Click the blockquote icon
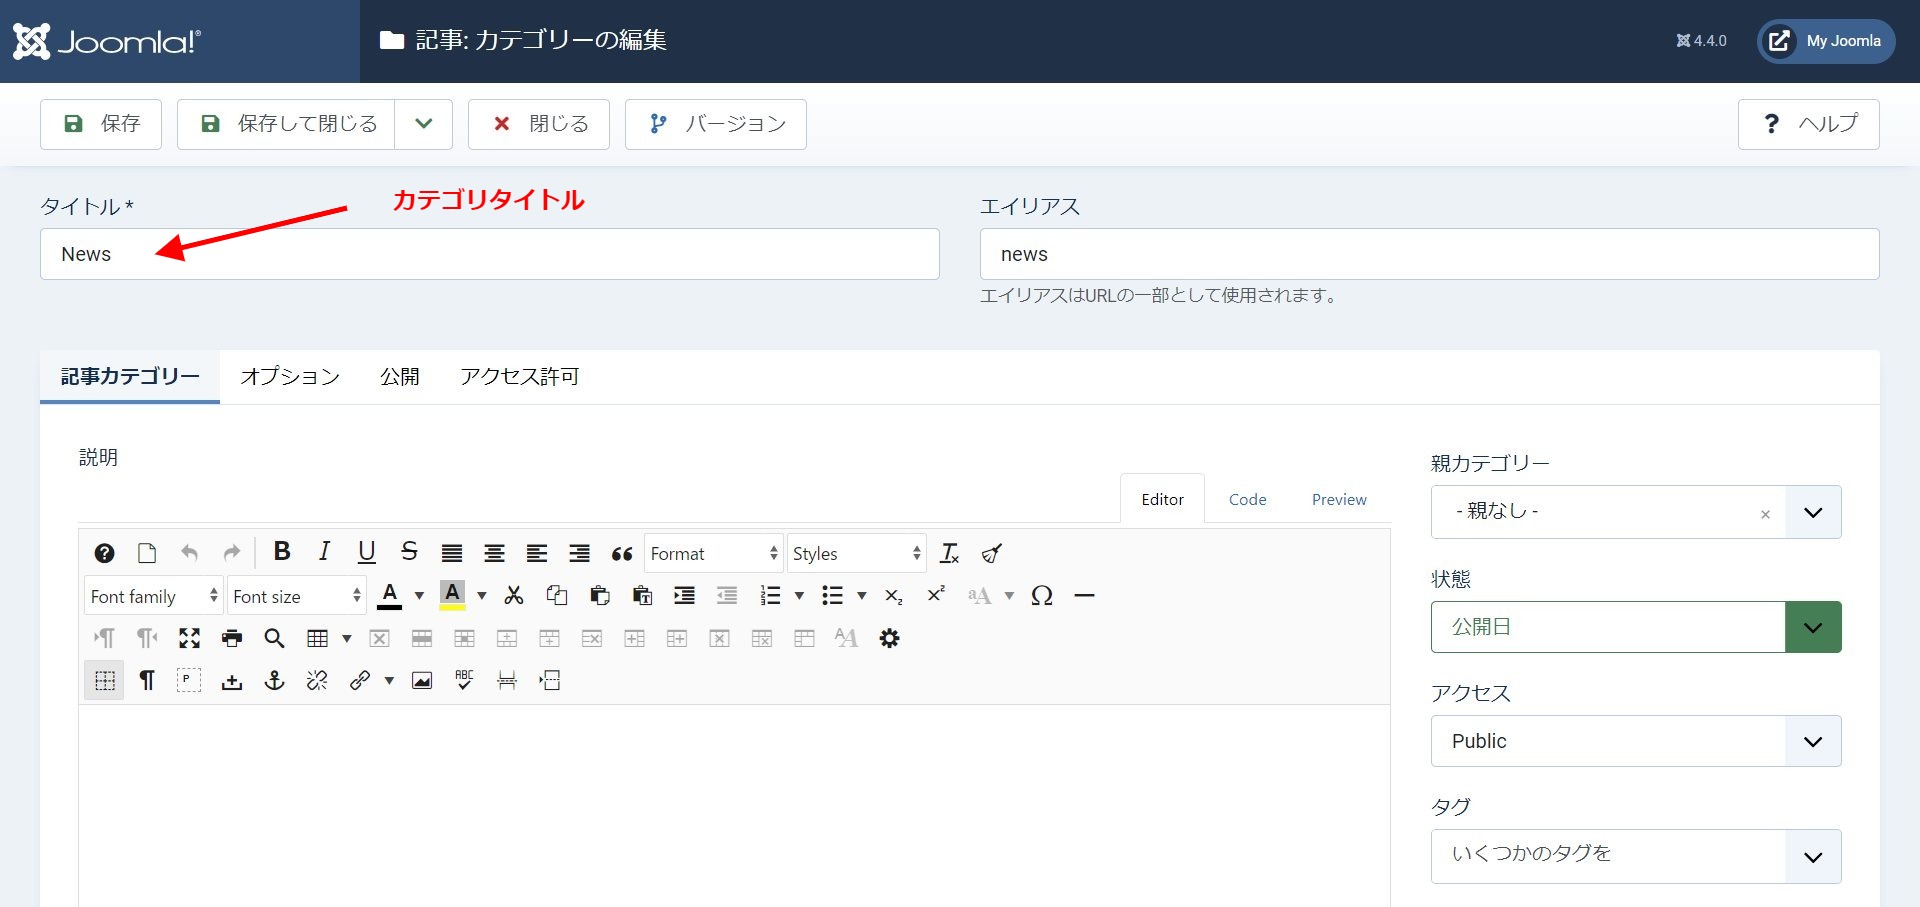1920x907 pixels. (x=622, y=553)
